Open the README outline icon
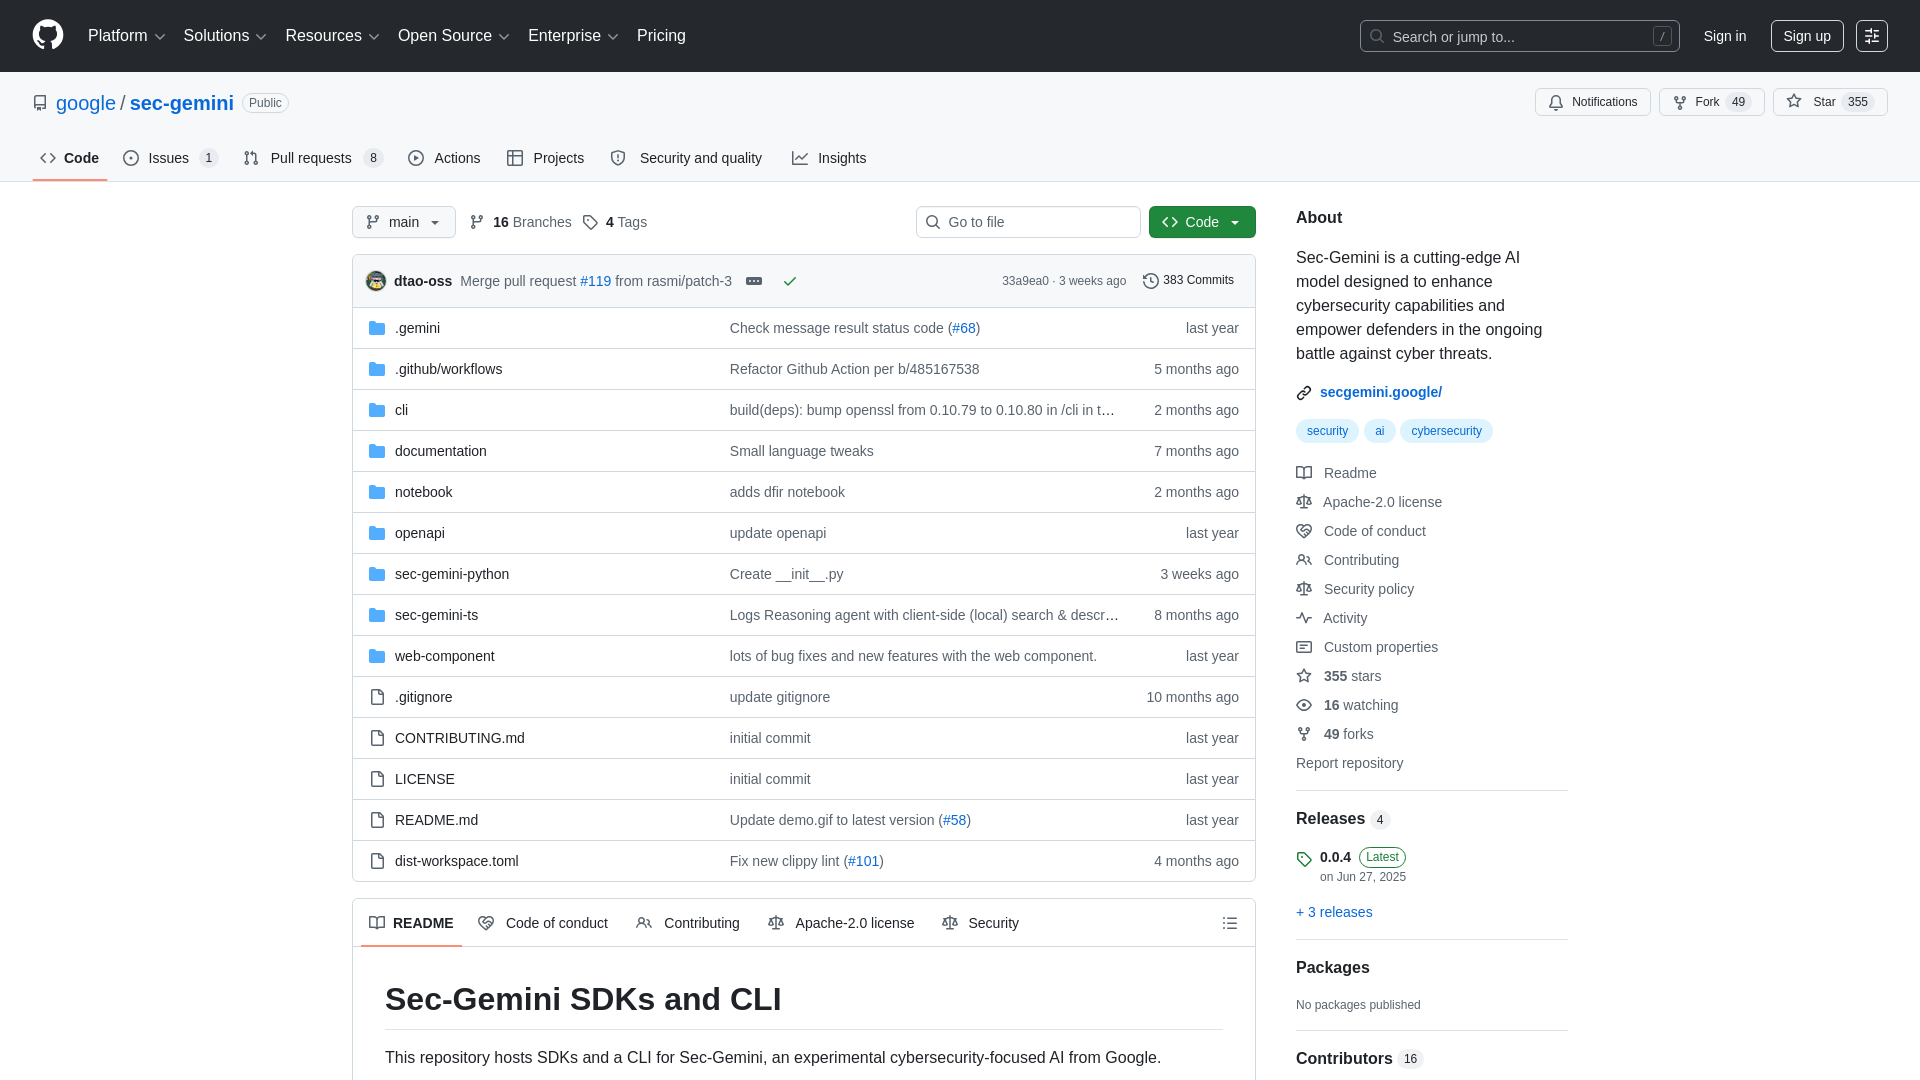Image resolution: width=1920 pixels, height=1080 pixels. click(x=1230, y=923)
